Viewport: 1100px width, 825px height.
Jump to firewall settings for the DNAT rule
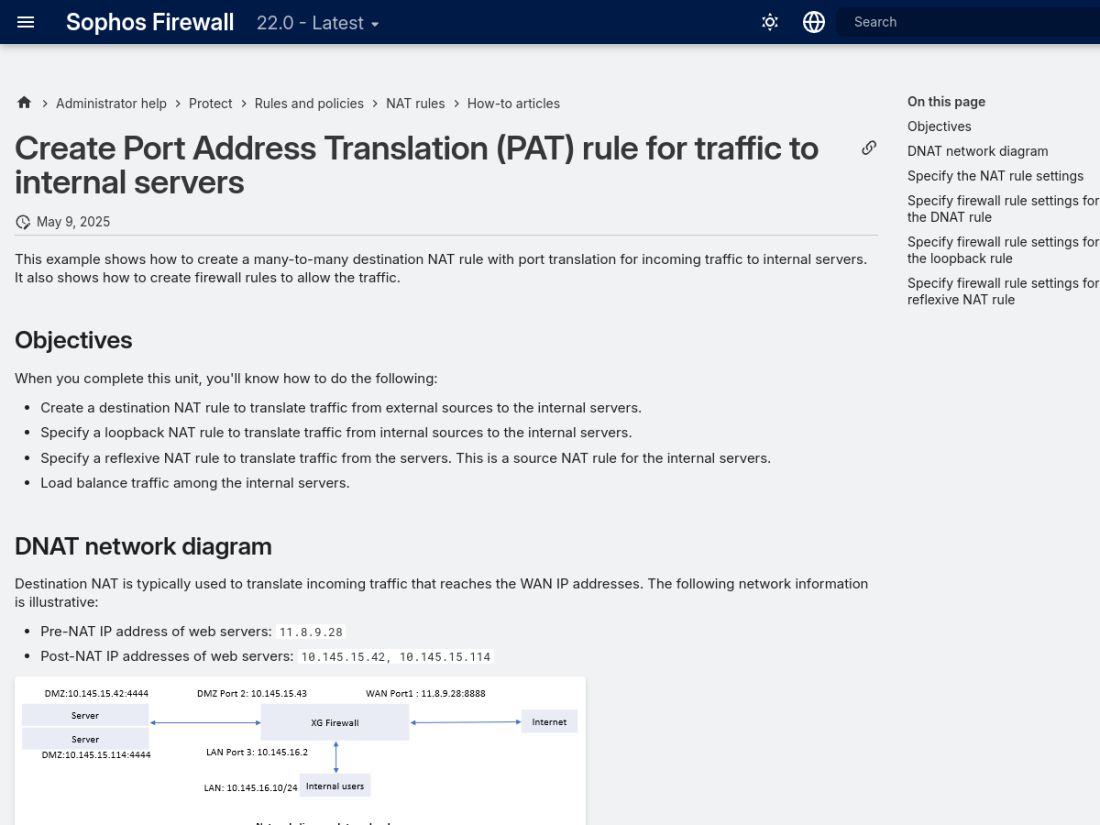tap(1003, 208)
